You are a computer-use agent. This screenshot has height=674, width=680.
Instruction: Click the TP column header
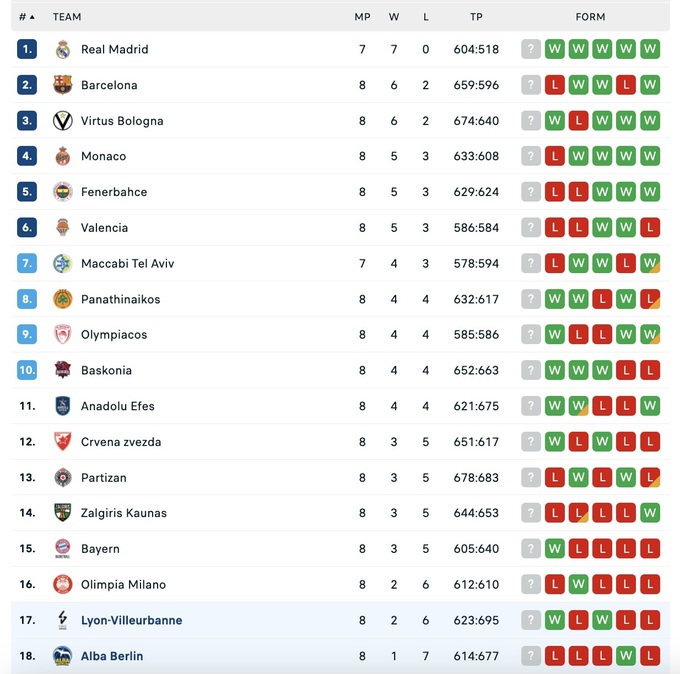[x=476, y=17]
